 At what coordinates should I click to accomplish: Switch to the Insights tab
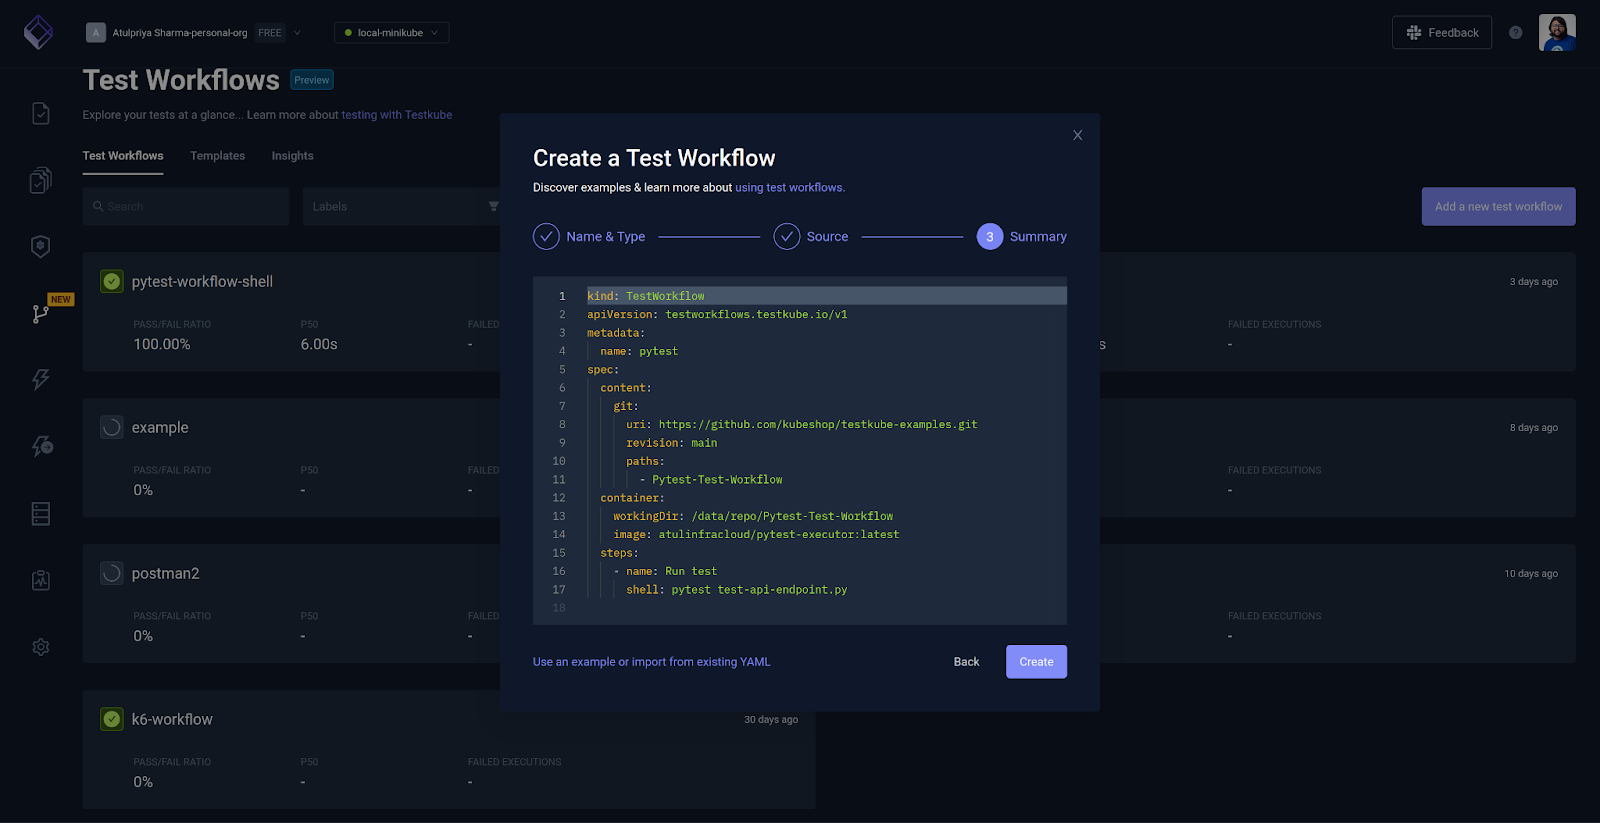292,156
